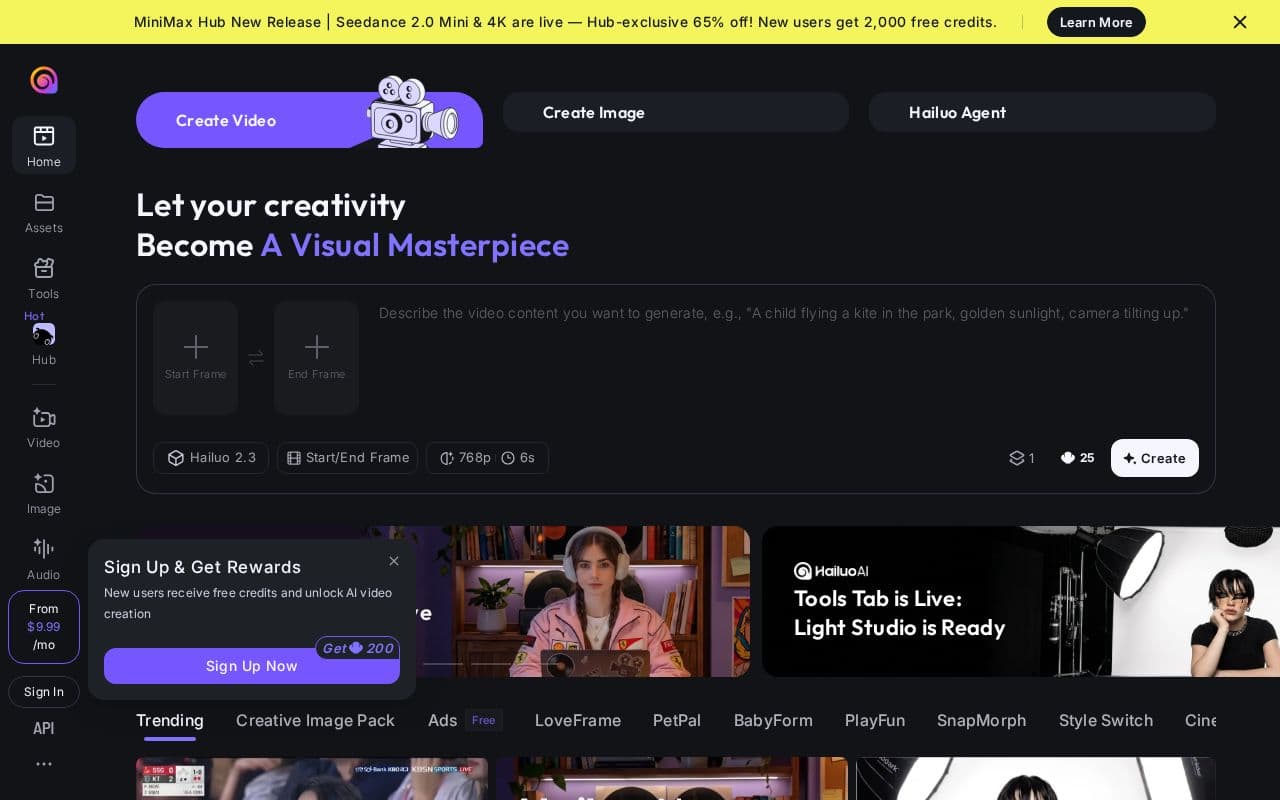Click the Hailuo logo at top left

pos(44,80)
